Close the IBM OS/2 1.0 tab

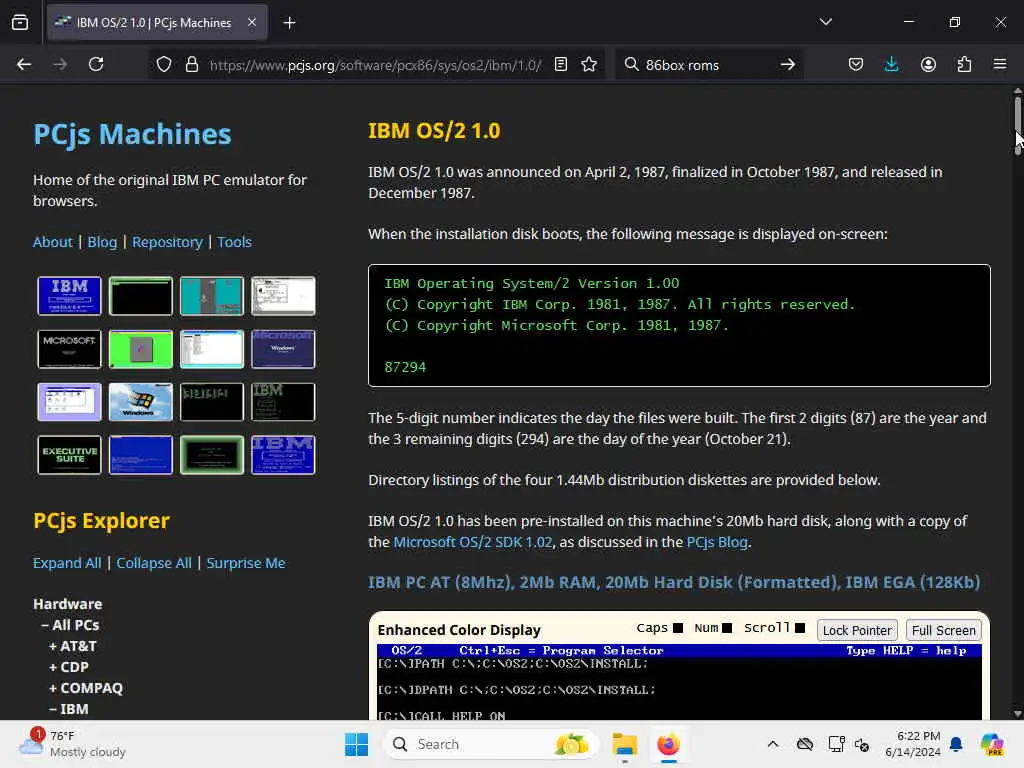point(252,22)
